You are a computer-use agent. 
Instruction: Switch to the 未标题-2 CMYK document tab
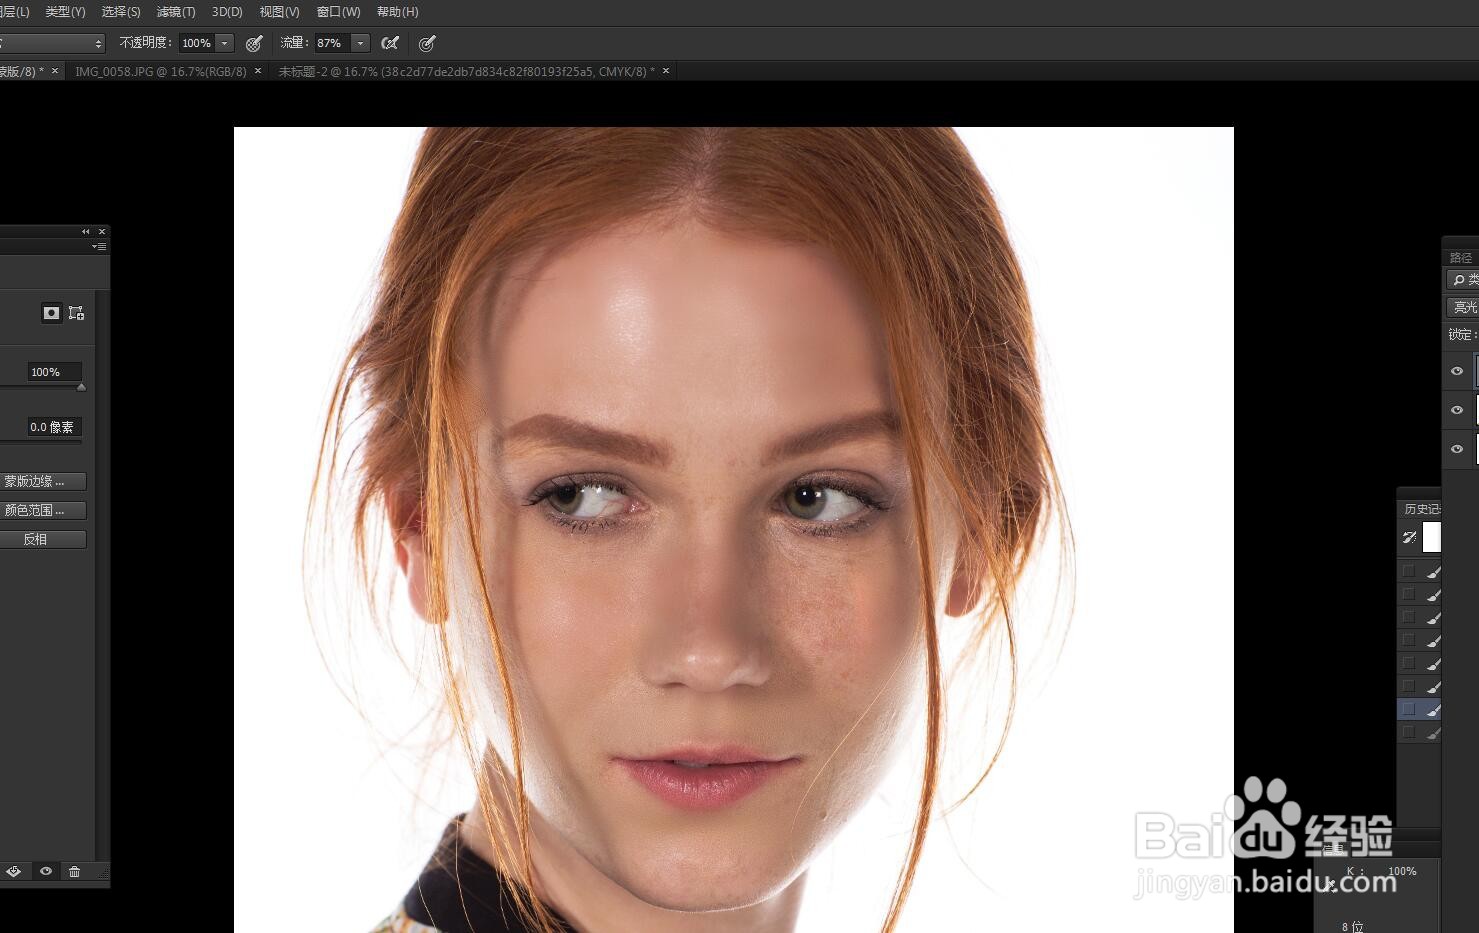click(x=466, y=71)
